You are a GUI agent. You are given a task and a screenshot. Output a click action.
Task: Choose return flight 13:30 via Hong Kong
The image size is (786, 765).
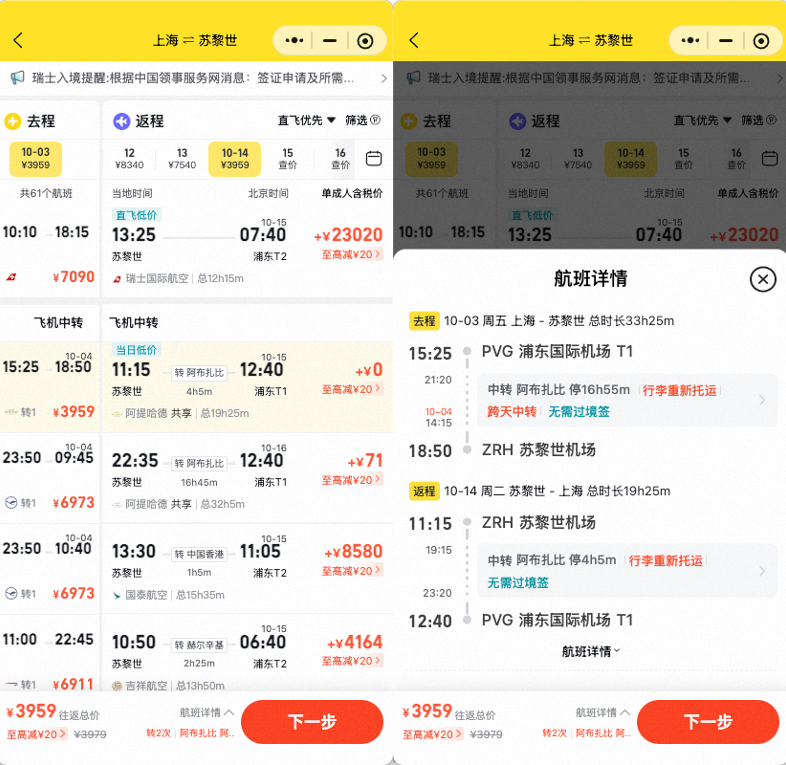point(247,568)
